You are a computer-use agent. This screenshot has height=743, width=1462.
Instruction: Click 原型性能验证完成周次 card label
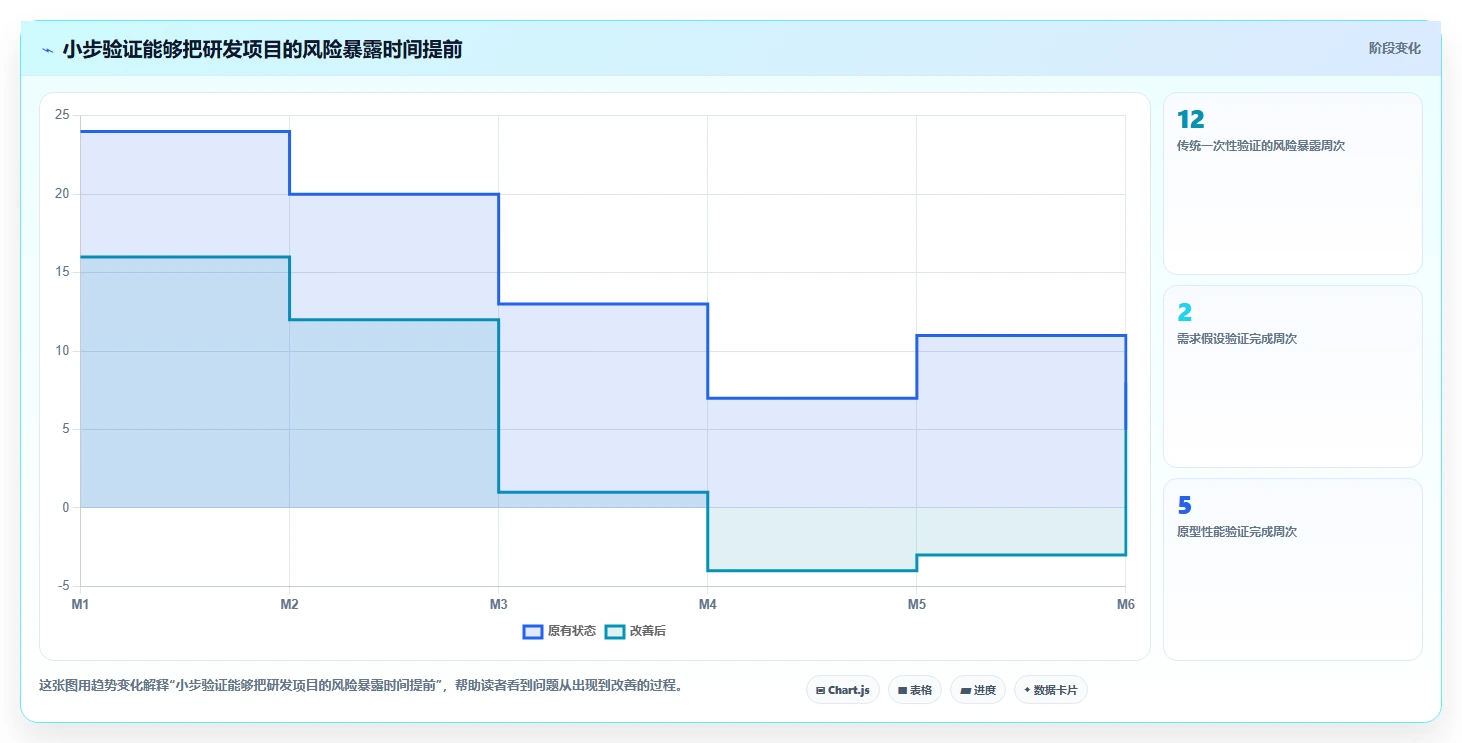pyautogui.click(x=1237, y=532)
